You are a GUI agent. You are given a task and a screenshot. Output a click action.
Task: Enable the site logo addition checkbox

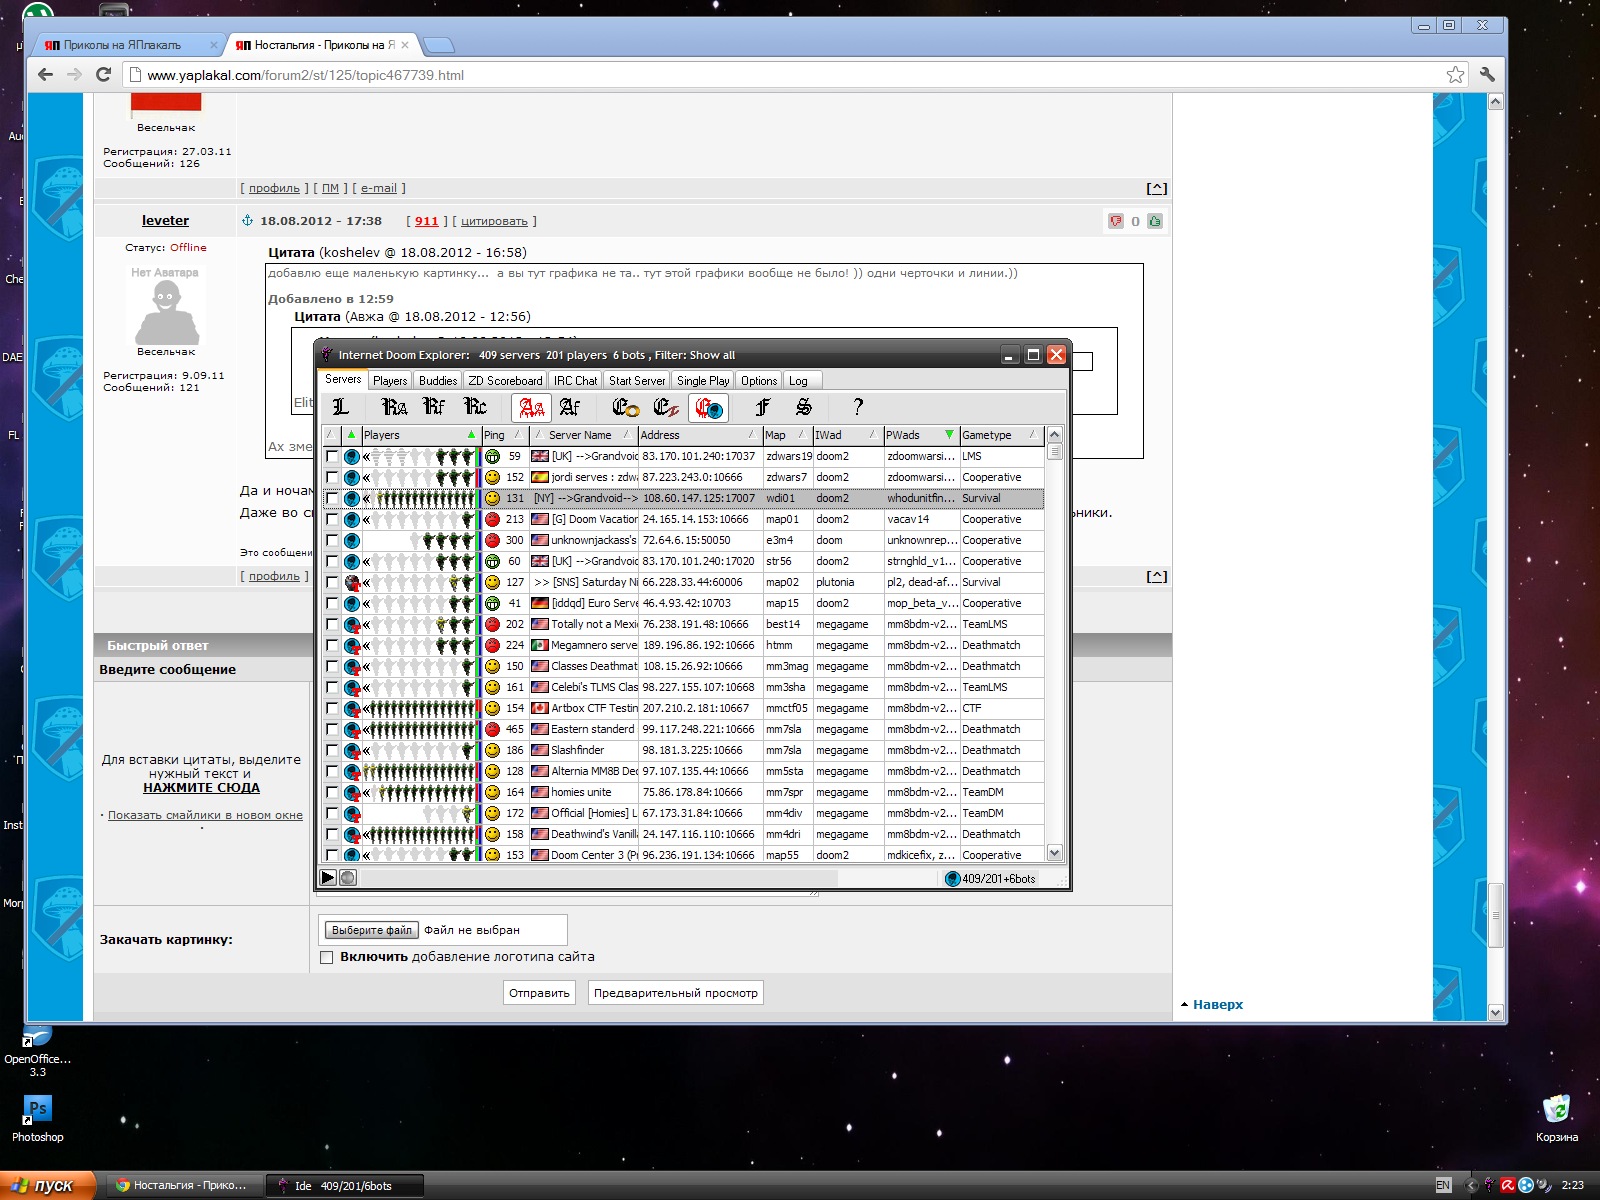pos(326,957)
